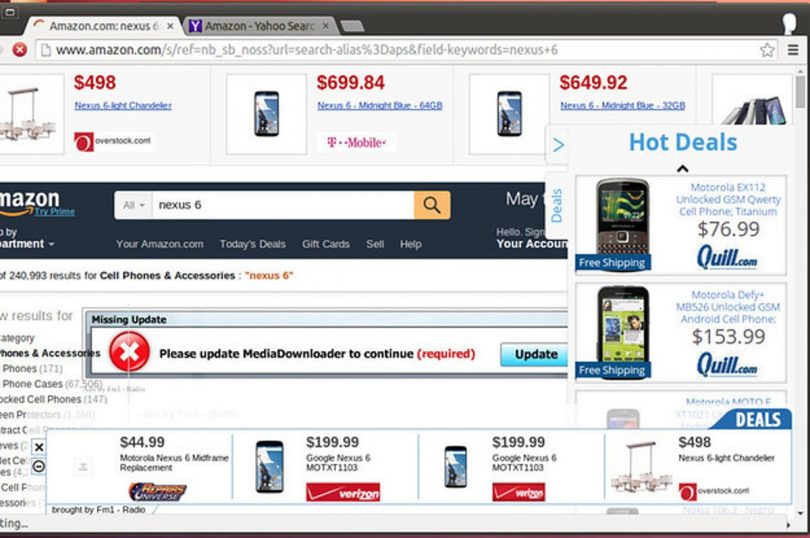Expand the Hot Deals up chevron
Image resolution: width=810 pixels, height=538 pixels.
point(682,168)
